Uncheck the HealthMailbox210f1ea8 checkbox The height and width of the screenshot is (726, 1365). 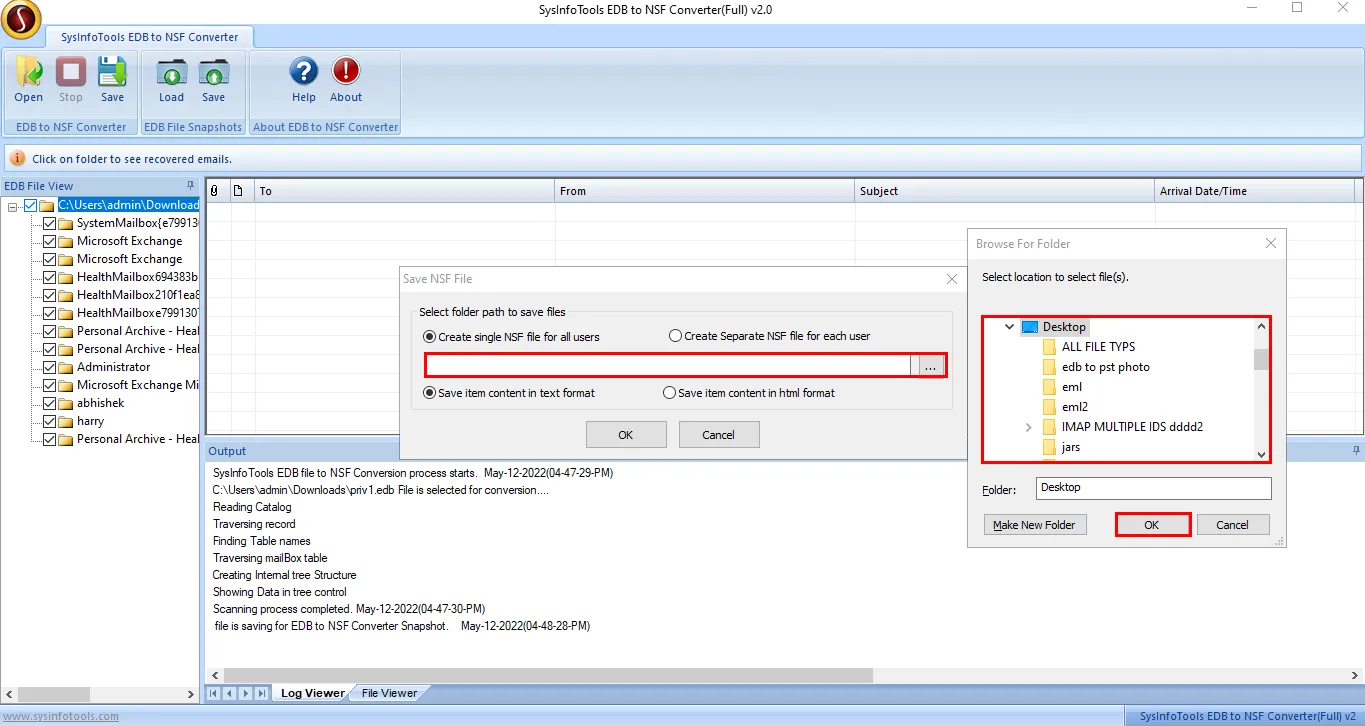(50, 295)
